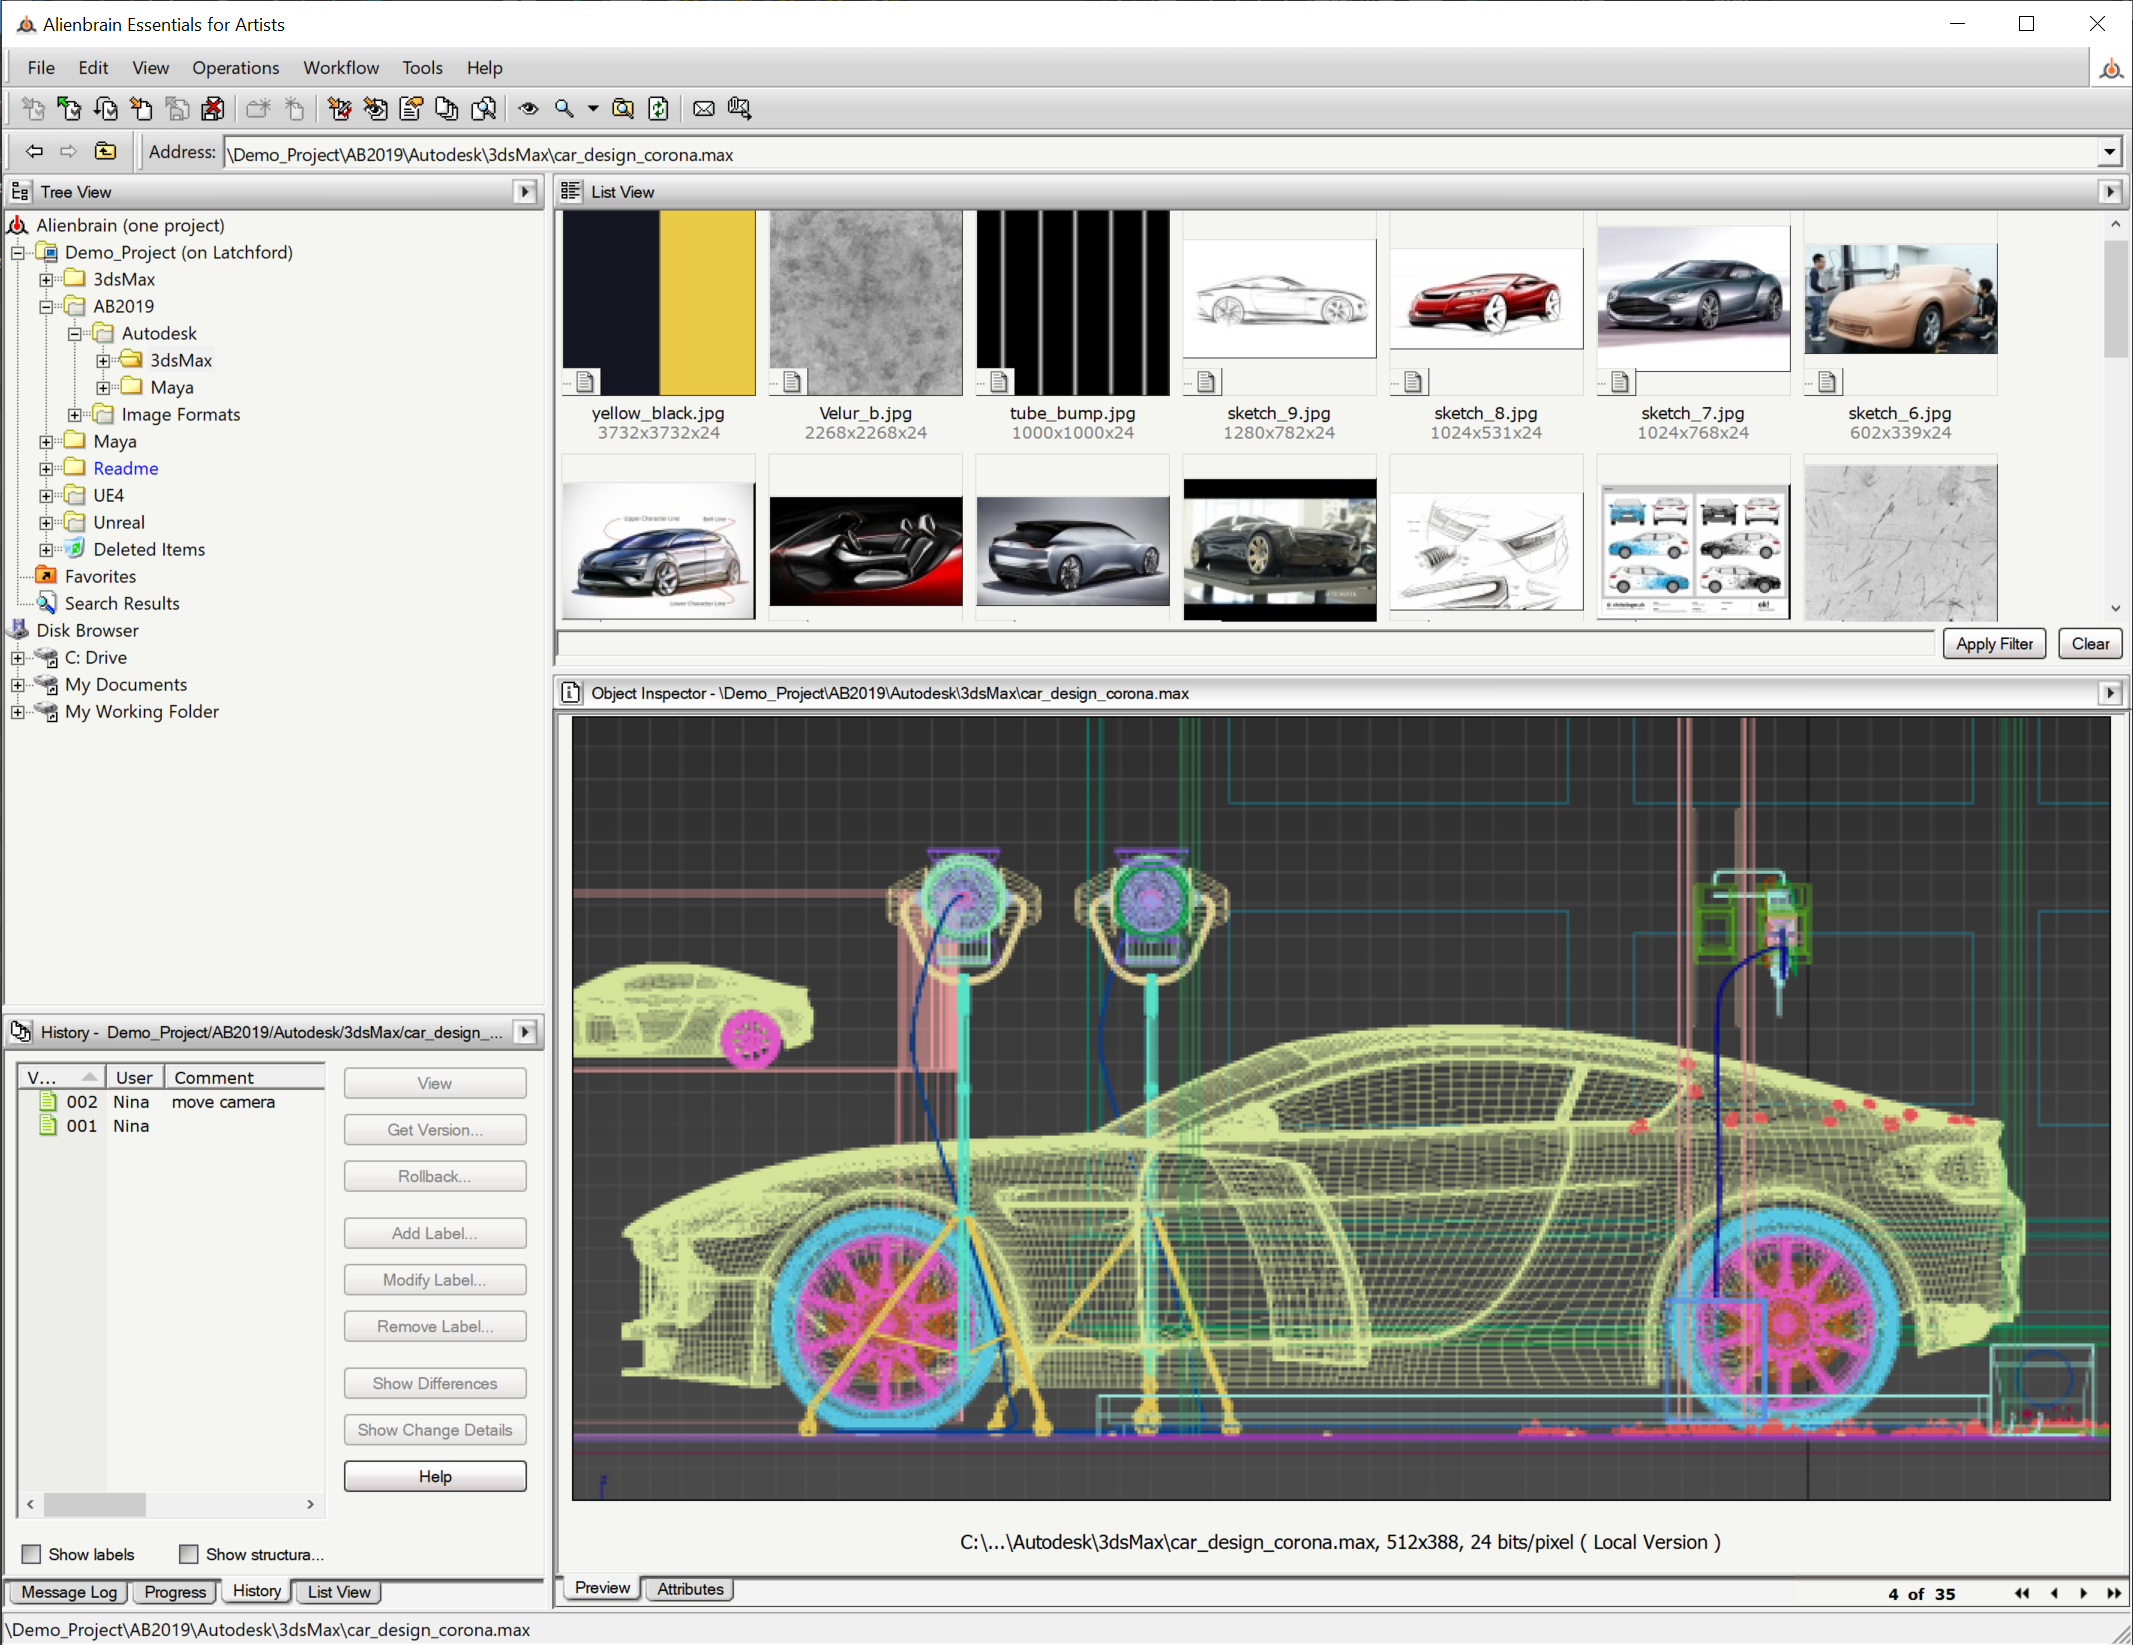
Task: Click the History list horizontal scrollbar thumb
Action: coord(95,1504)
